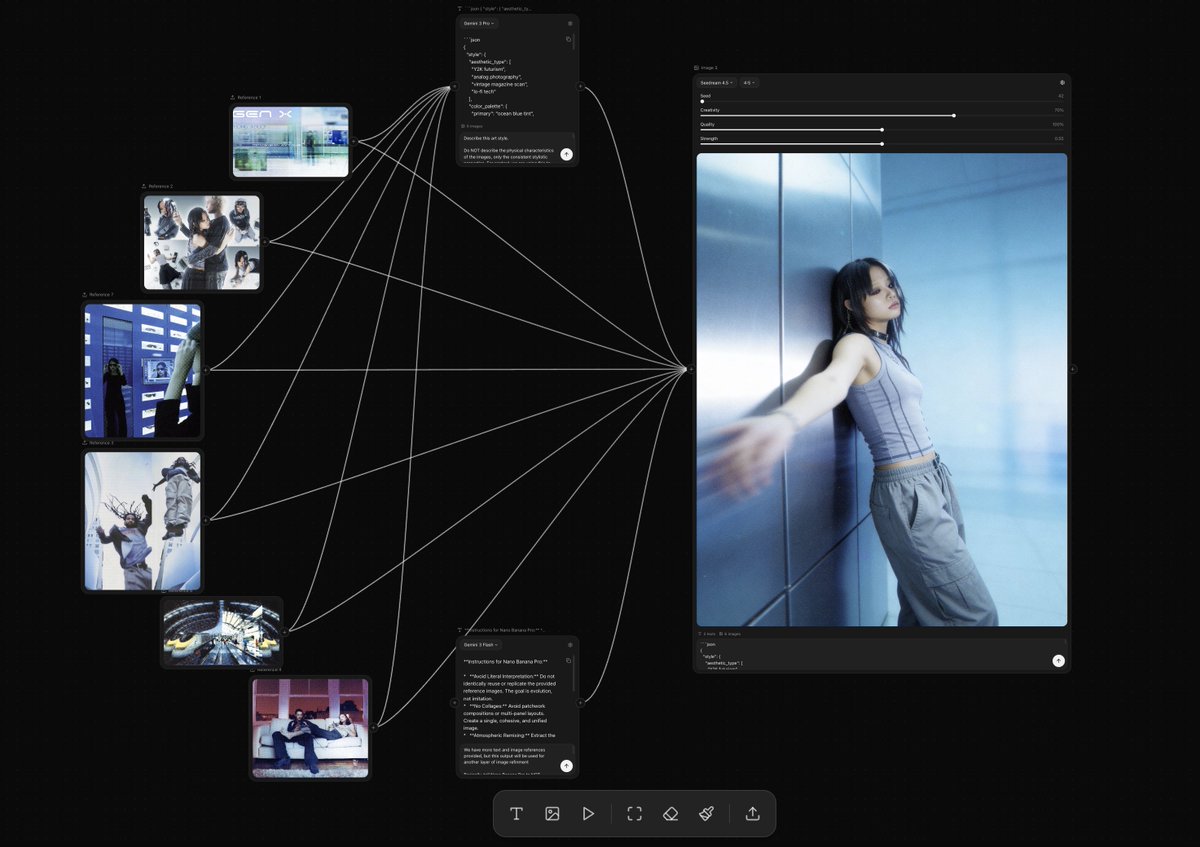Click the Play/Run icon in bottom toolbar

(588, 814)
